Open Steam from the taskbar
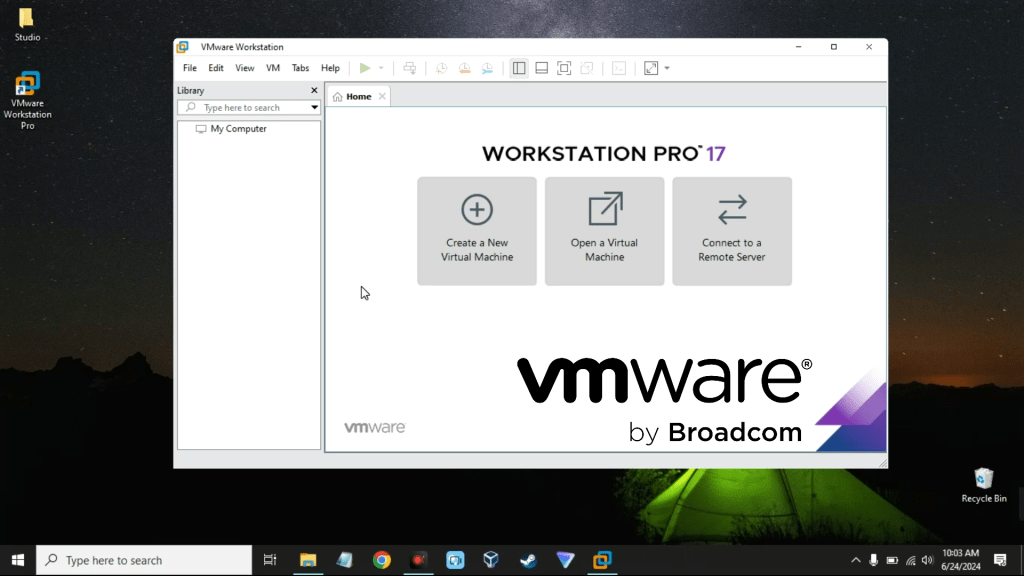Viewport: 1024px width, 576px height. [x=528, y=560]
